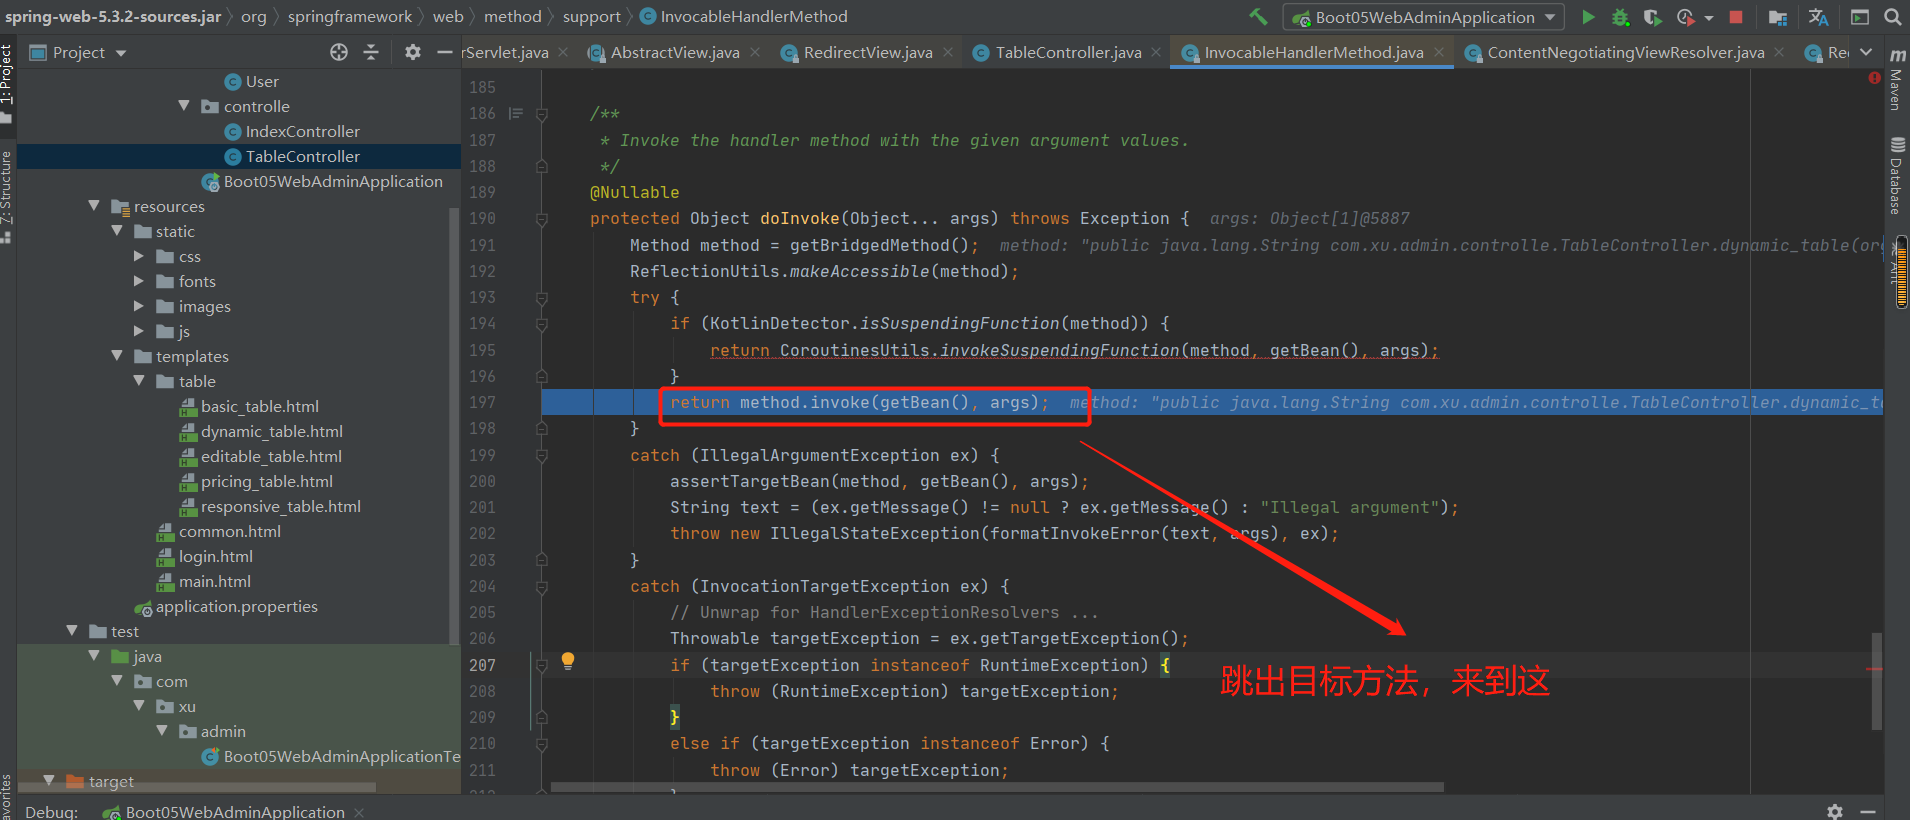Open Project Structure icon
The image size is (1910, 820).
point(1777,17)
